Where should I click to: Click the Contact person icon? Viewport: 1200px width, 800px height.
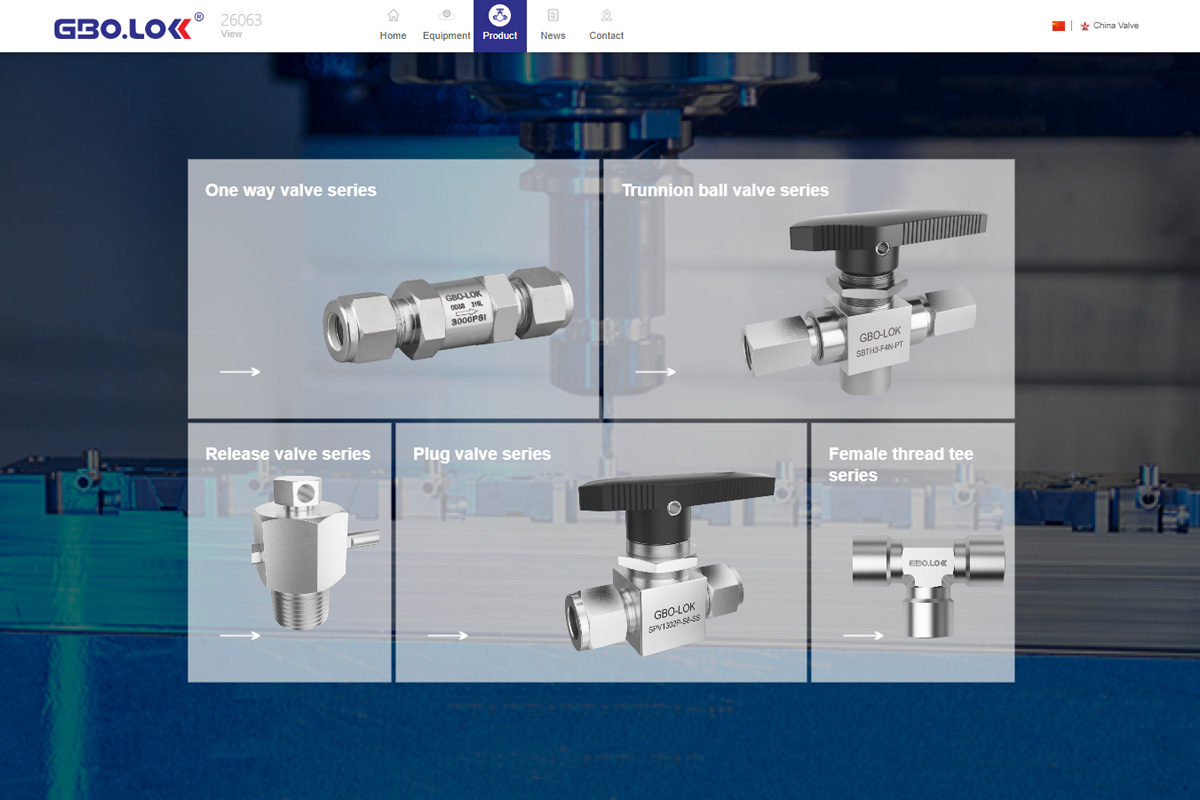pyautogui.click(x=606, y=15)
